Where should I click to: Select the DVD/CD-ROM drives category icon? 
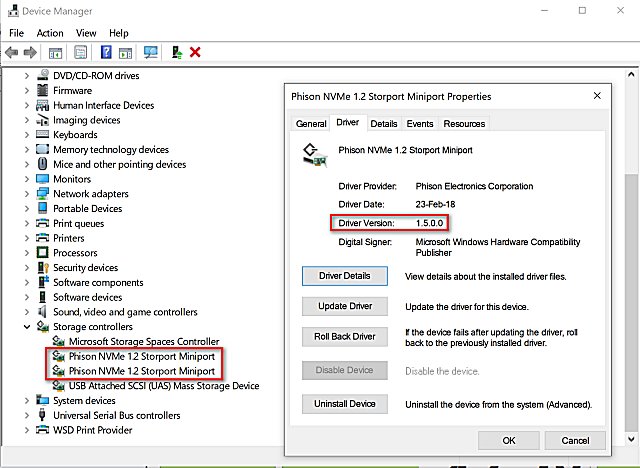tap(42, 75)
